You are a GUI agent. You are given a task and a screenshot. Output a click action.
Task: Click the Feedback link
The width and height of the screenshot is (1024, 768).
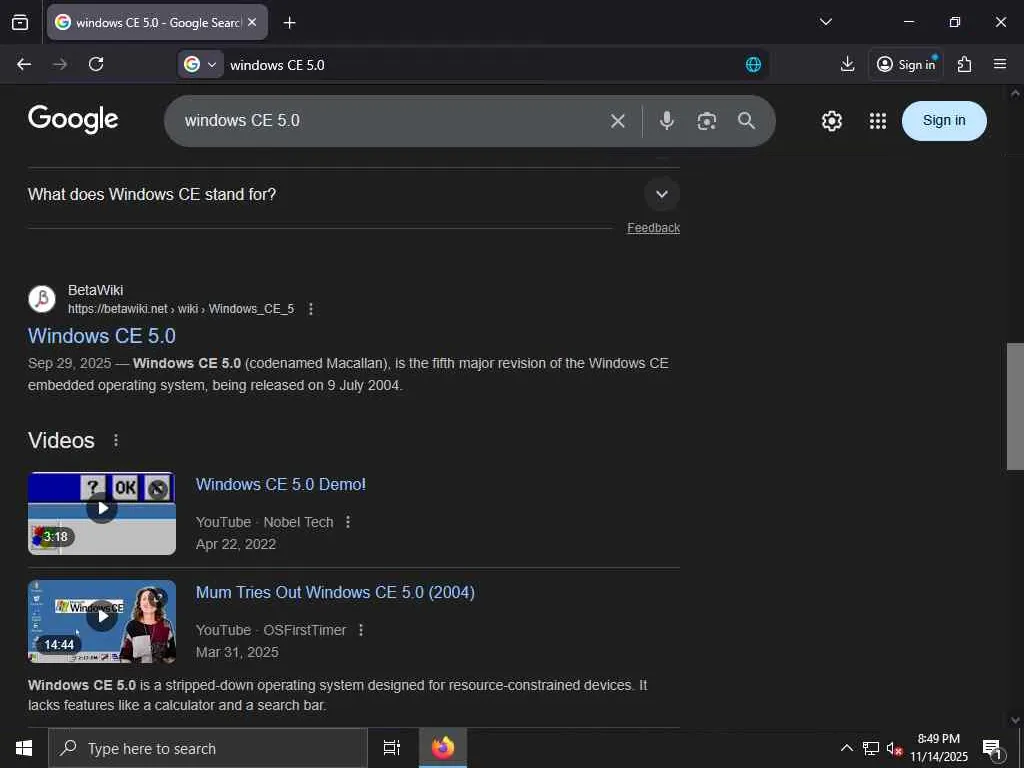click(653, 228)
